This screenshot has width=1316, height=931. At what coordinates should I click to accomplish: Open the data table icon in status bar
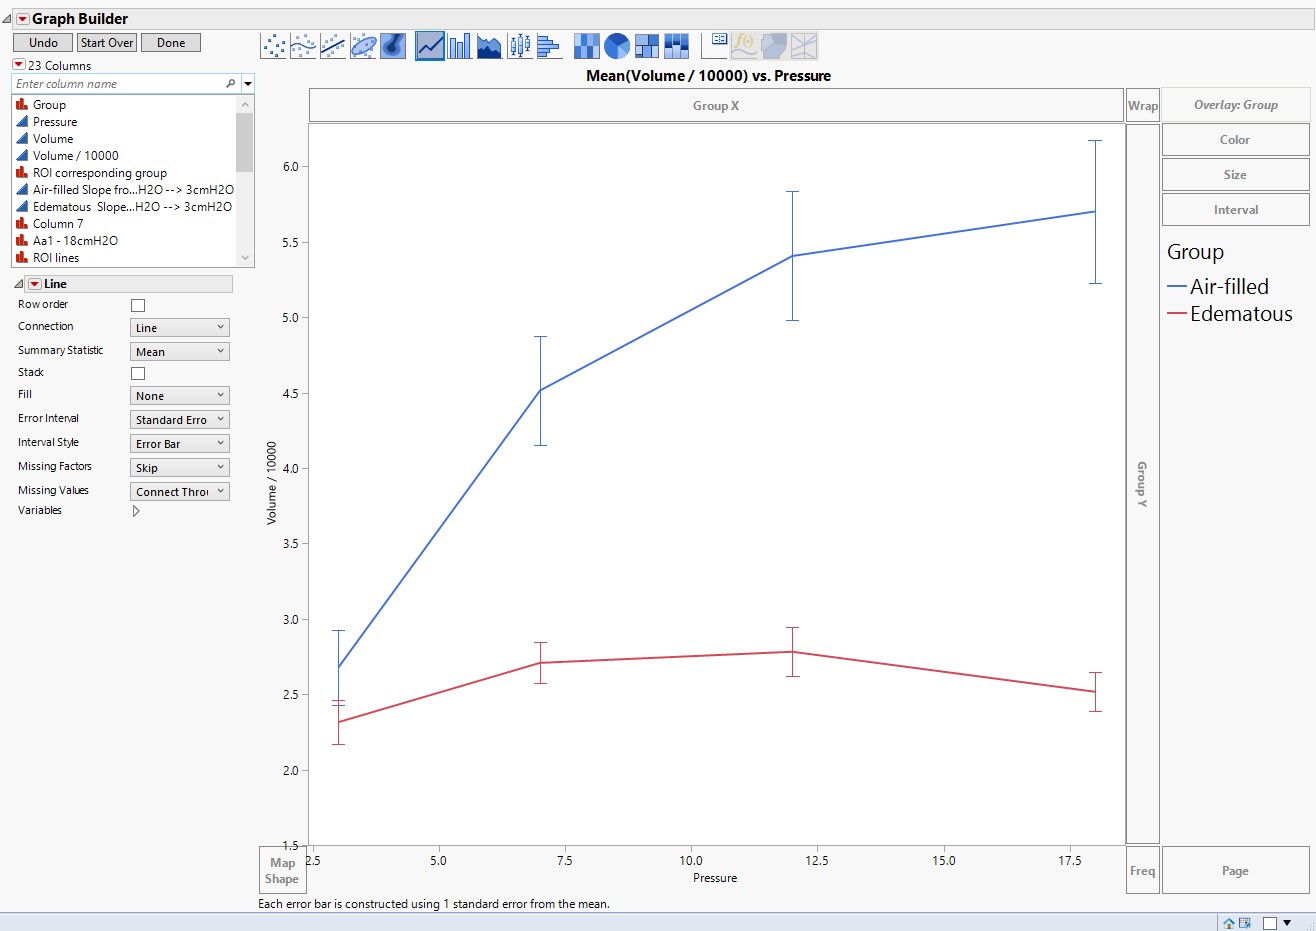(x=1245, y=923)
